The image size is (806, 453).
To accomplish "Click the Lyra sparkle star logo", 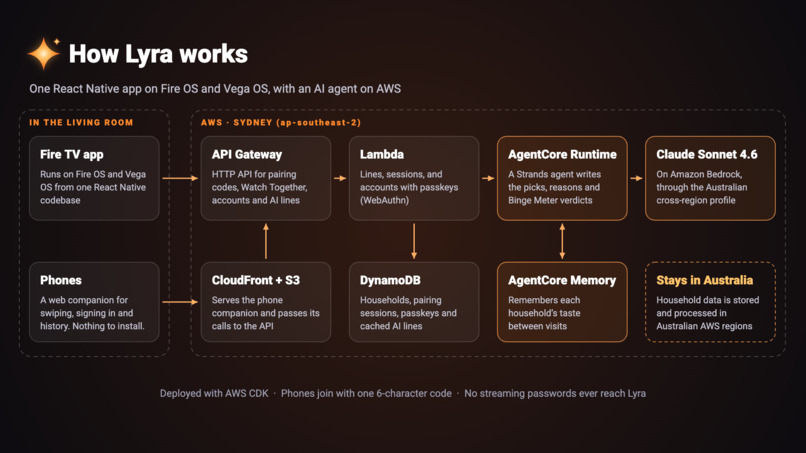I will (44, 53).
